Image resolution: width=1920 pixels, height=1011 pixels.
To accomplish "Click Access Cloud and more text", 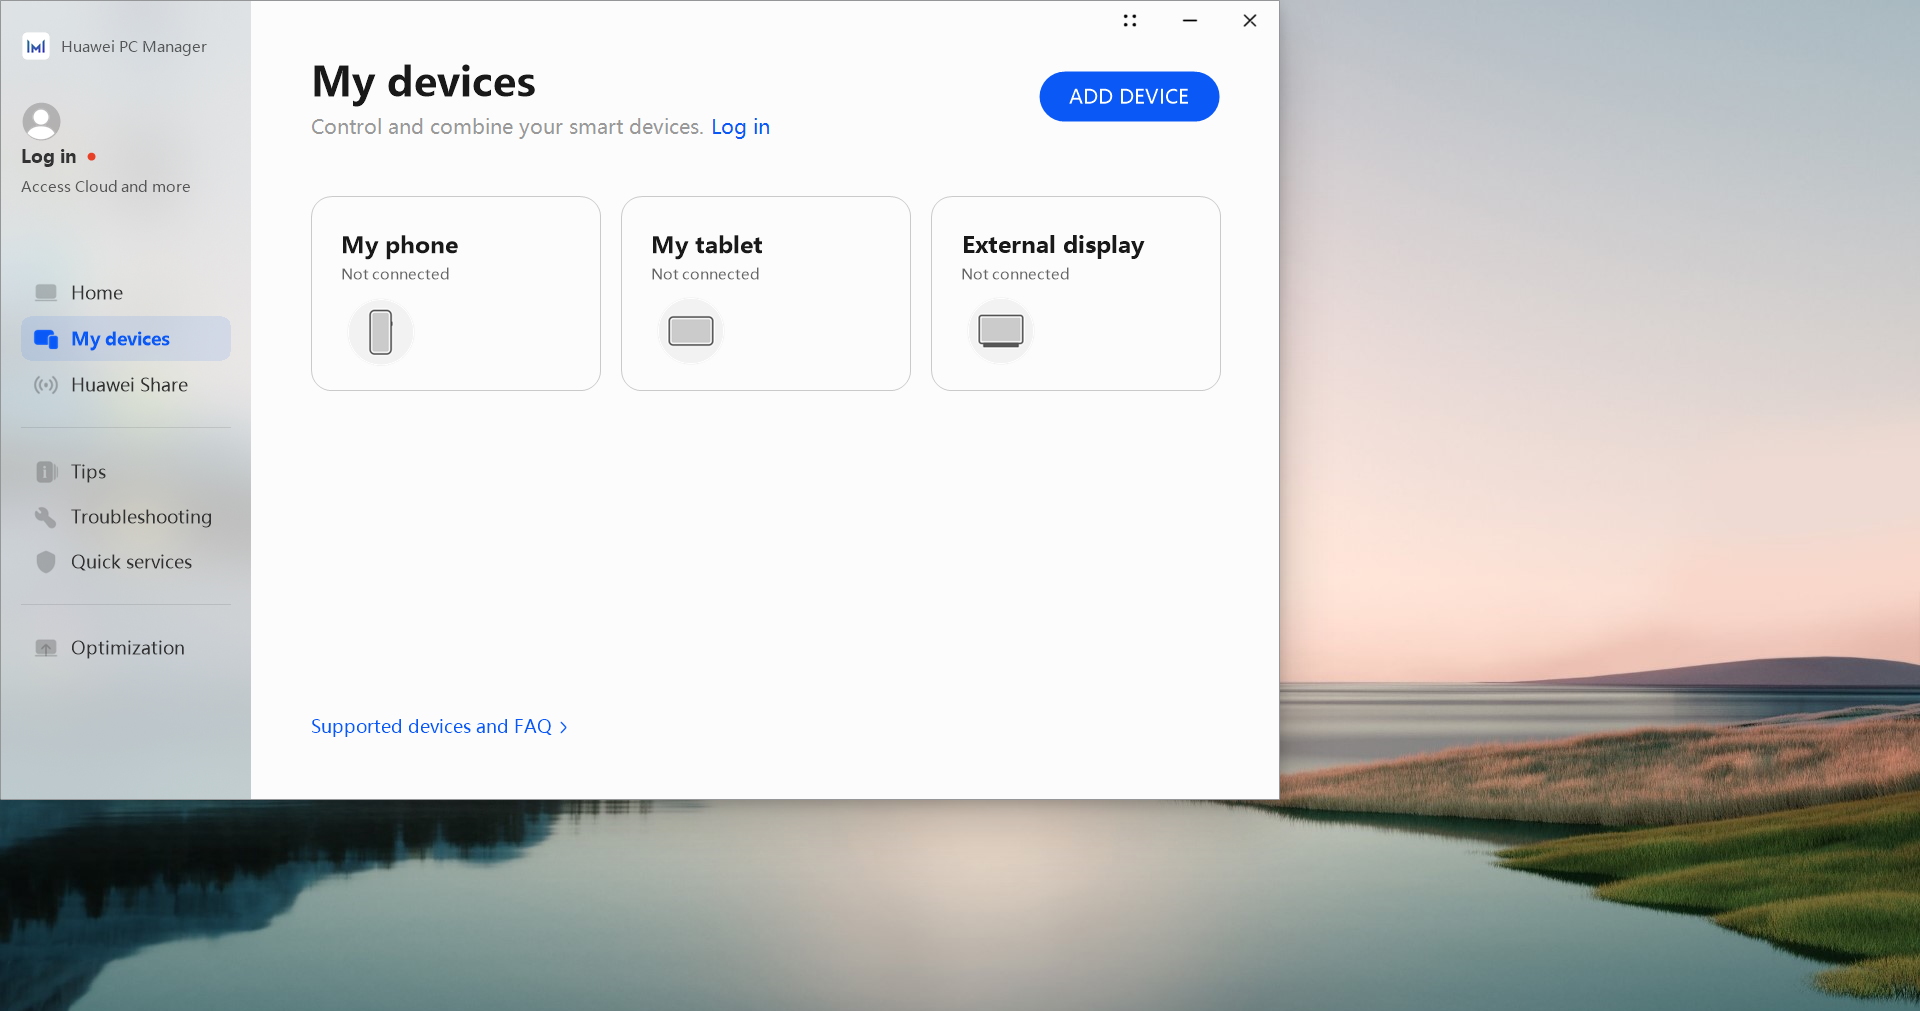I will 106,187.
